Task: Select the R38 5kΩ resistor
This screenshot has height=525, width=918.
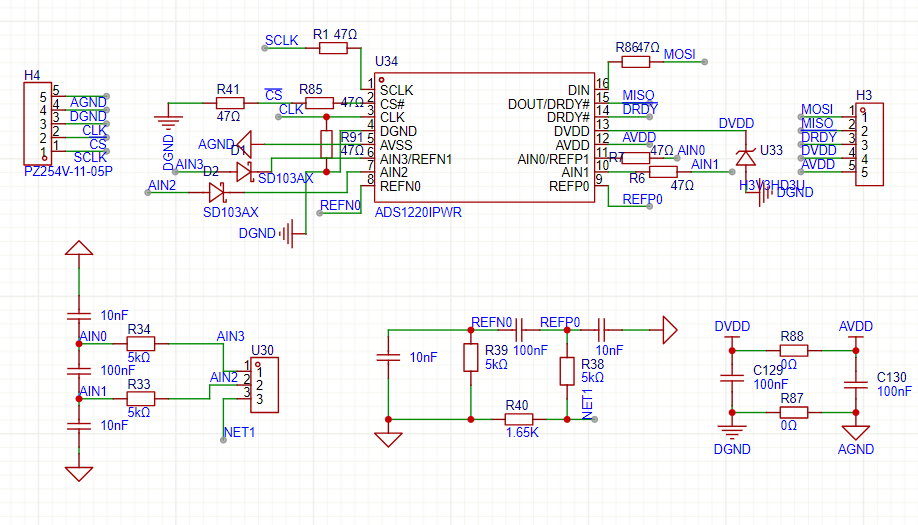Action: pos(567,371)
